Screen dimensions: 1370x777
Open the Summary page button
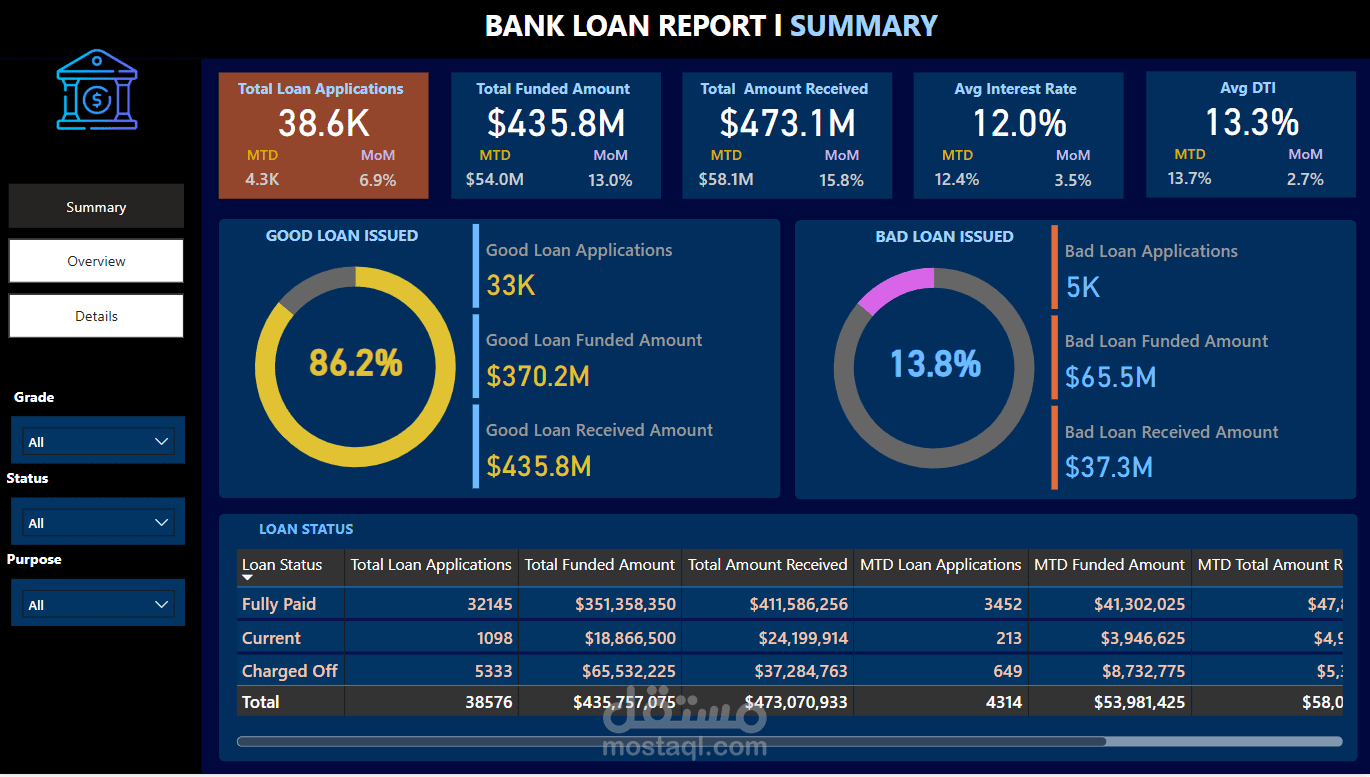(x=96, y=207)
